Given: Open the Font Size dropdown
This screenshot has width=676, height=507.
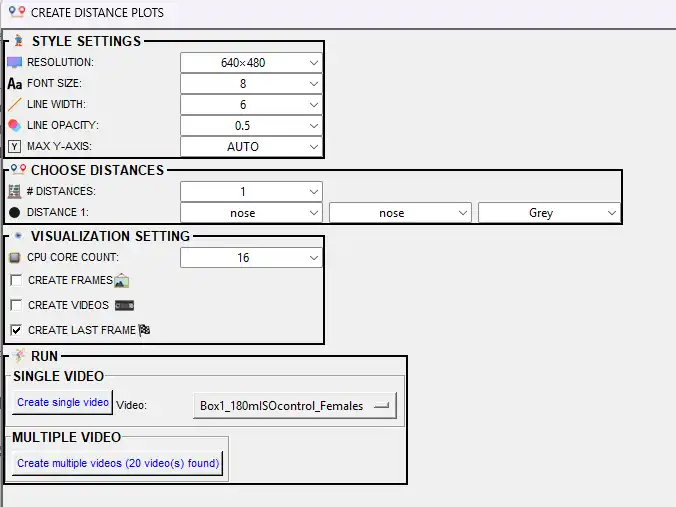Looking at the screenshot, I should [x=251, y=84].
